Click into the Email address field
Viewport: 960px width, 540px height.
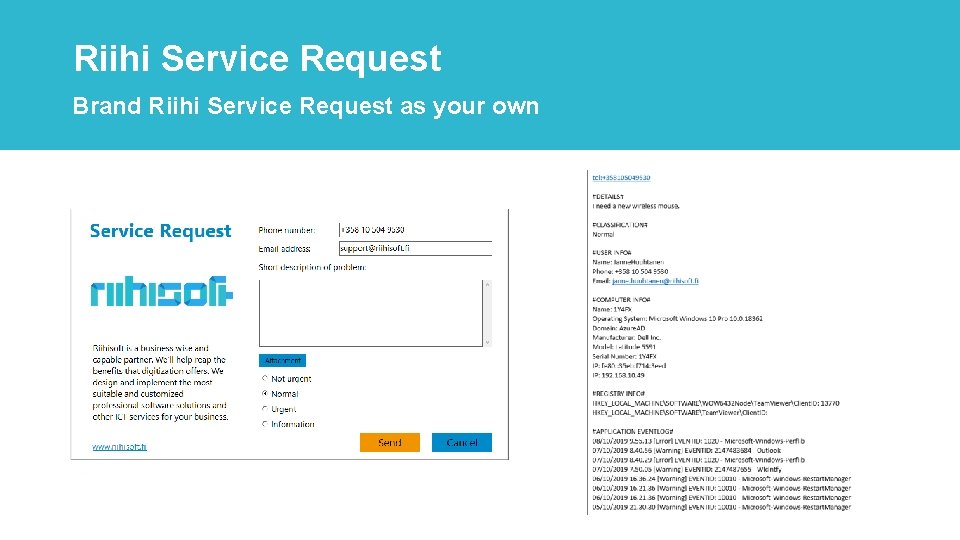click(x=415, y=248)
